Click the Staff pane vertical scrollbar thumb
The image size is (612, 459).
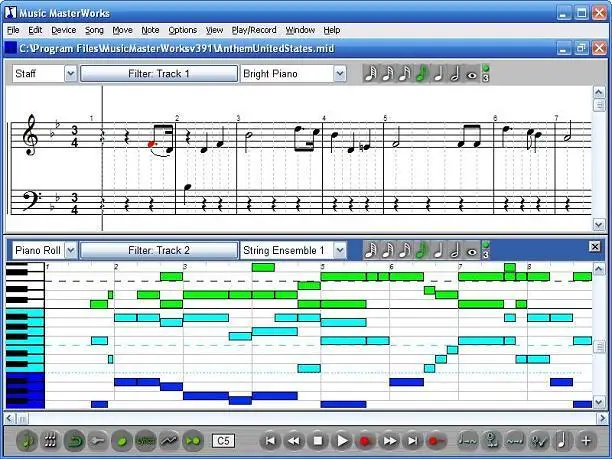[599, 105]
